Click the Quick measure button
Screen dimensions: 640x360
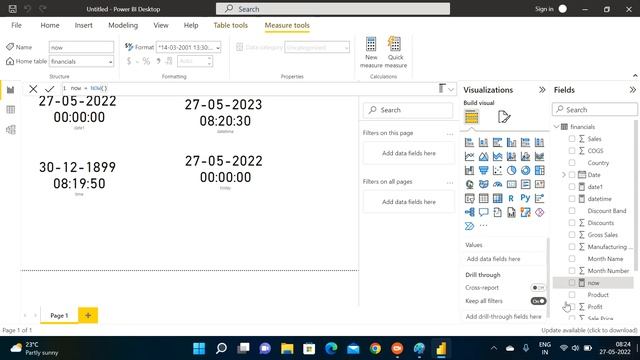[x=396, y=52]
